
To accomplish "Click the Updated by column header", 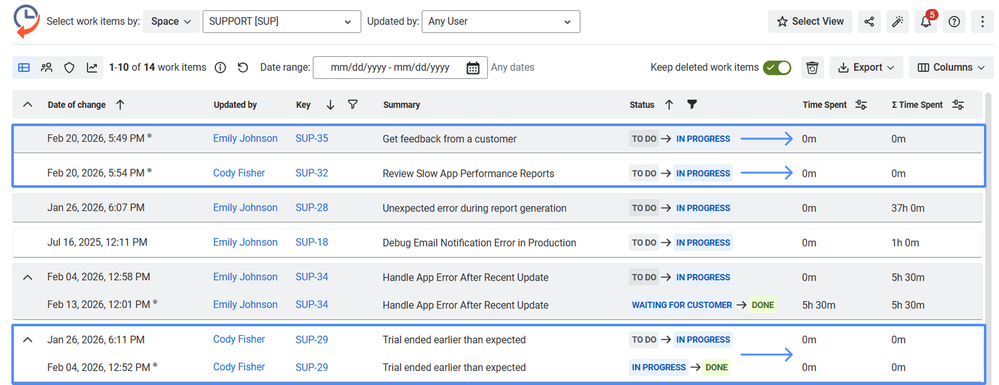I will (x=235, y=105).
